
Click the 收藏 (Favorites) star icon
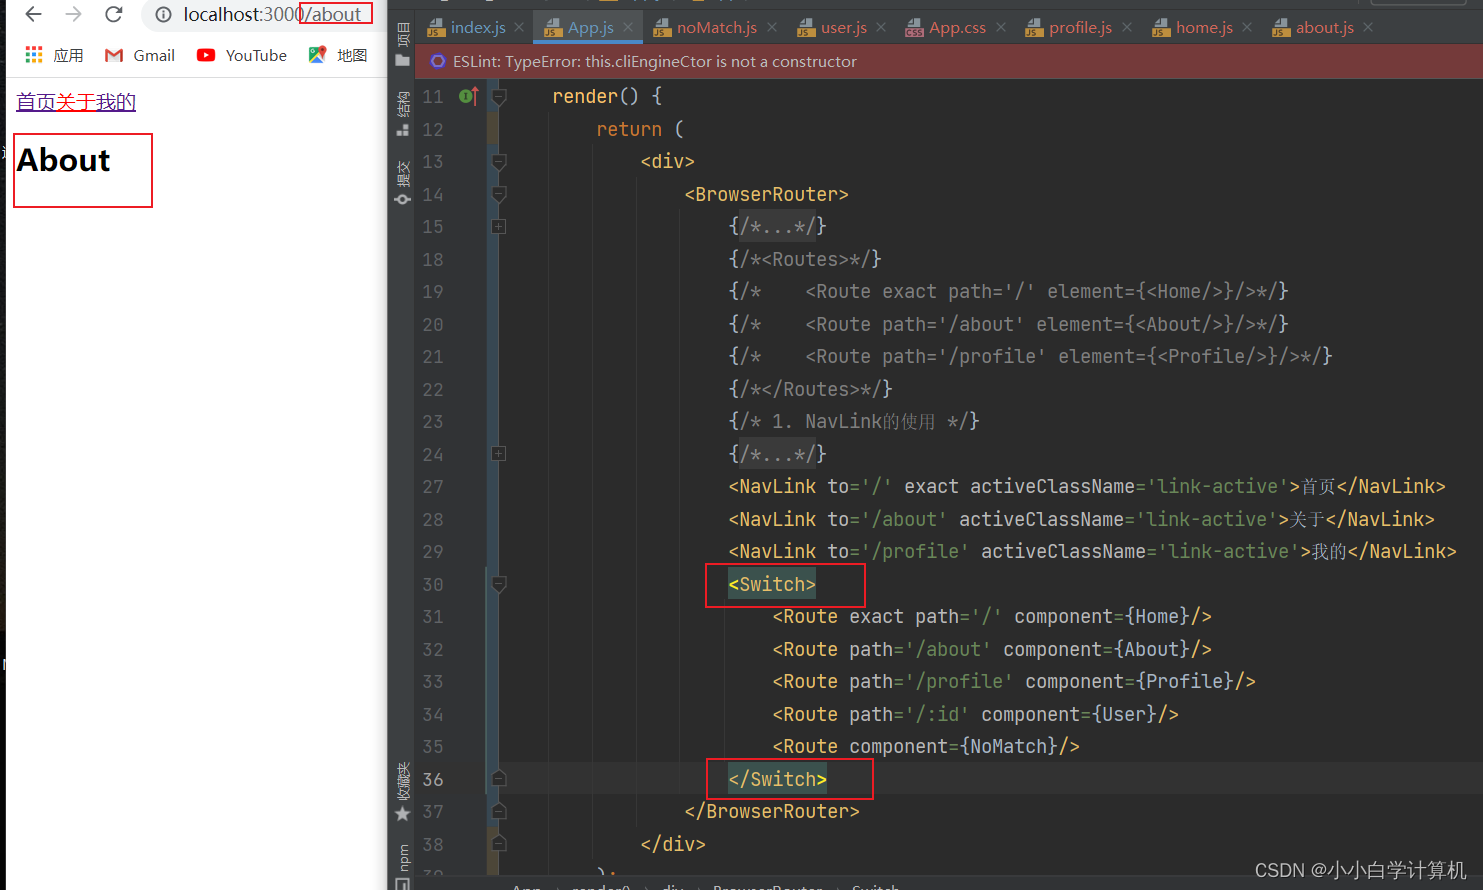tap(401, 814)
